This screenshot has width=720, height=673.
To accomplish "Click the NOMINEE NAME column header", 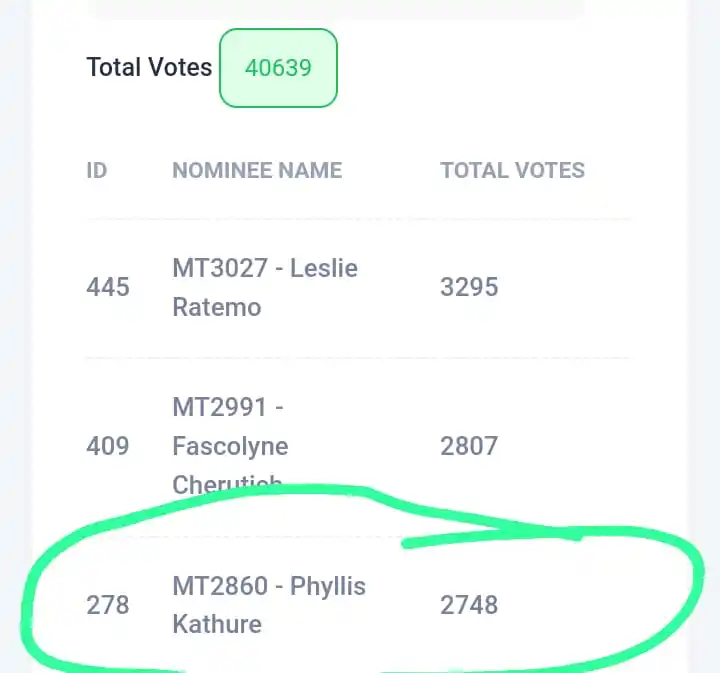I will [x=257, y=170].
